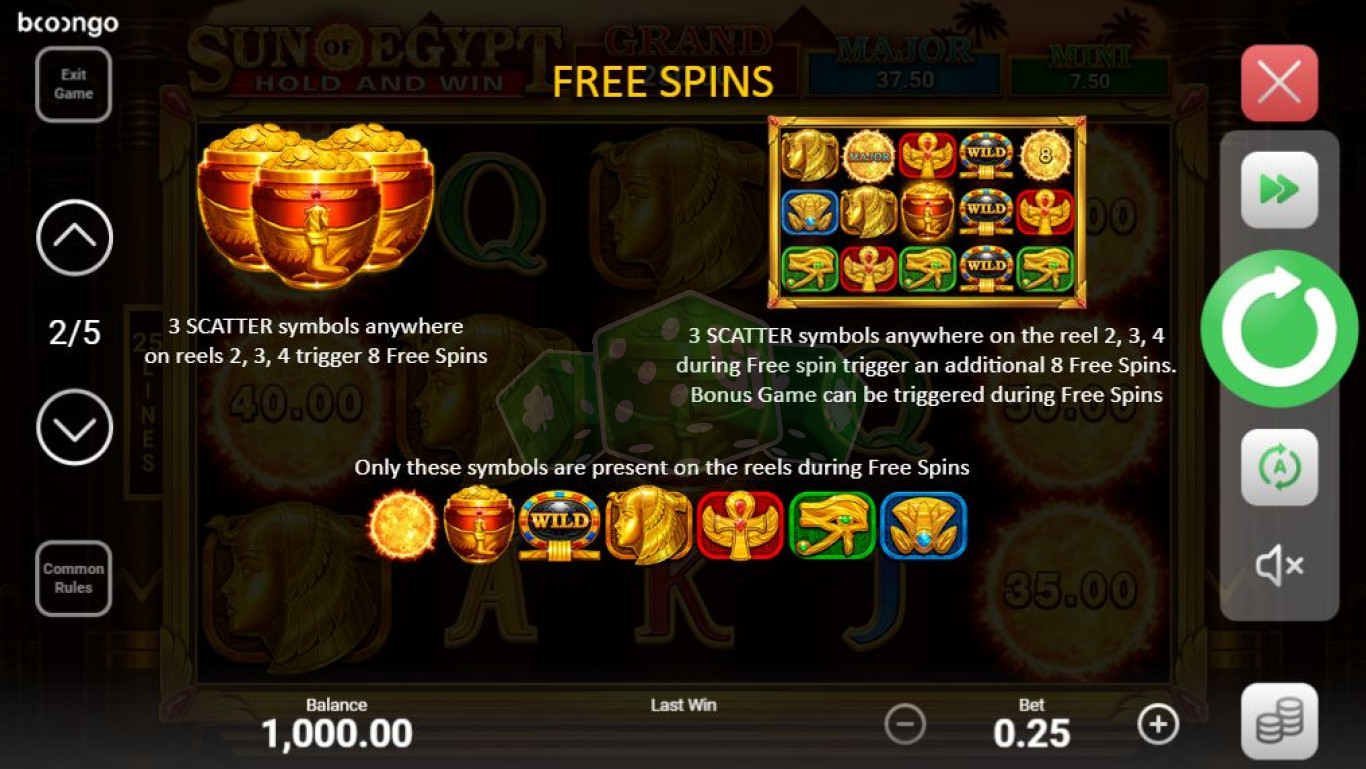The image size is (1366, 769).
Task: Toggle the autoplay button
Action: (x=1279, y=467)
